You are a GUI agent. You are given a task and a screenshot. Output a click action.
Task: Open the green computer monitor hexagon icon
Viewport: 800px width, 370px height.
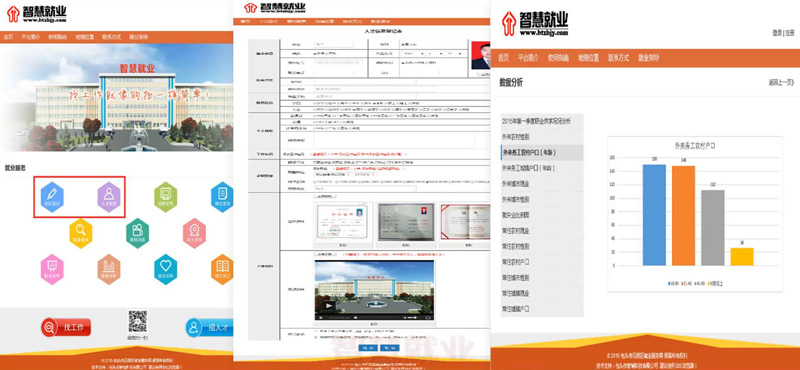pos(166,197)
